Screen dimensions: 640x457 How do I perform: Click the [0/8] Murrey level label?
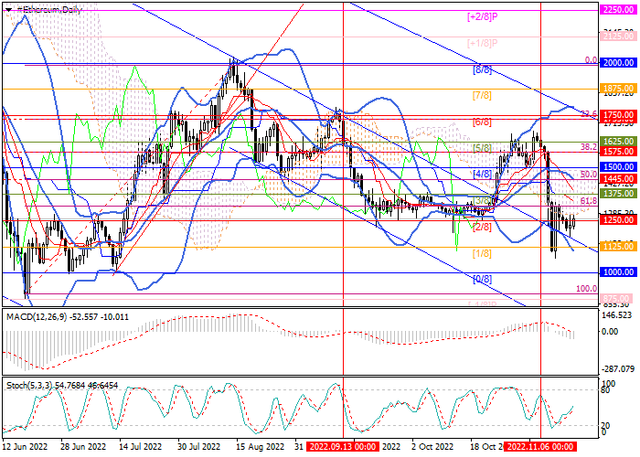pos(481,280)
